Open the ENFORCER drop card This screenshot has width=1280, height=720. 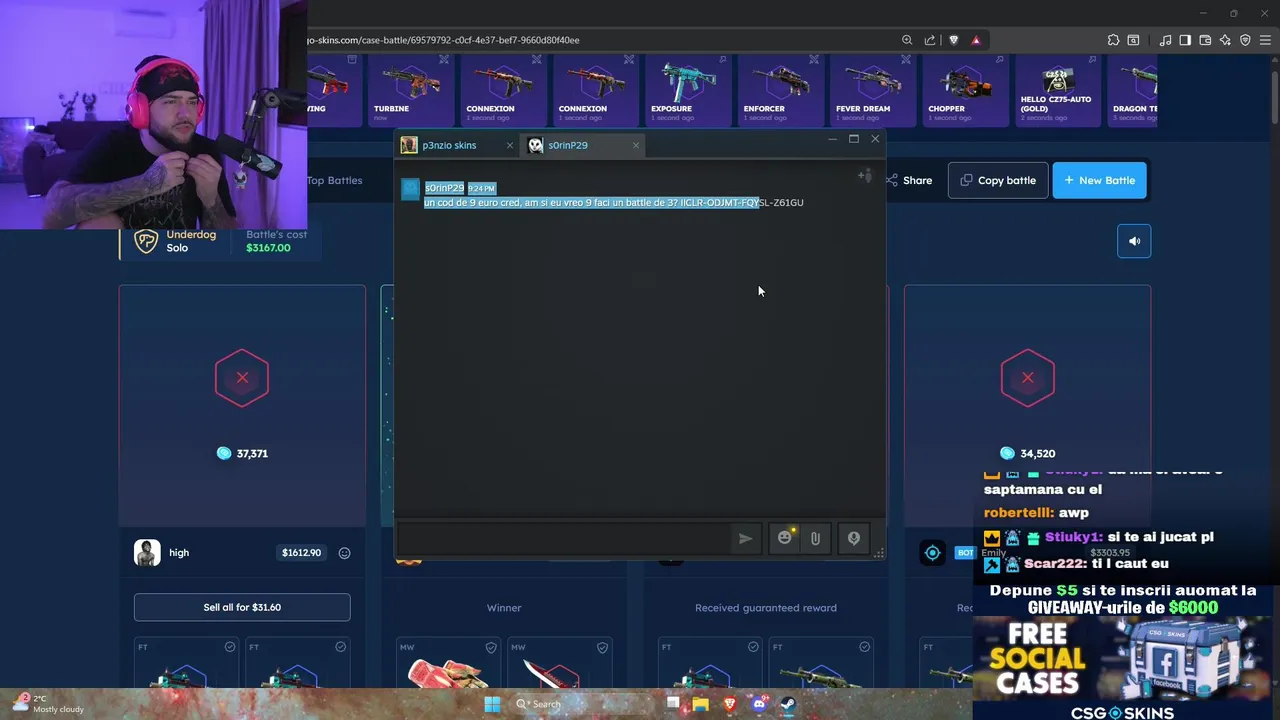point(780,90)
